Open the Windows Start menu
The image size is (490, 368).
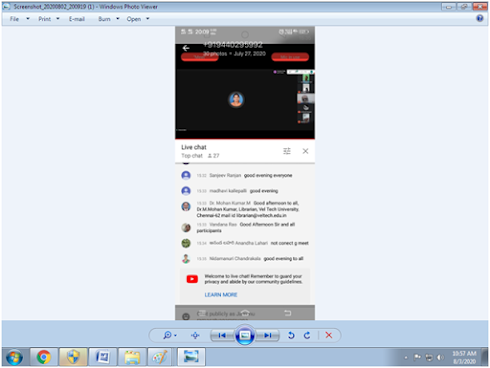click(x=14, y=358)
